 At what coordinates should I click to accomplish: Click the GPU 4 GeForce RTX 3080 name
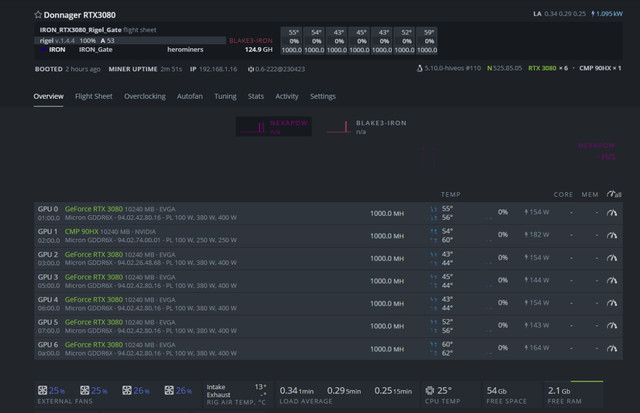coord(93,299)
